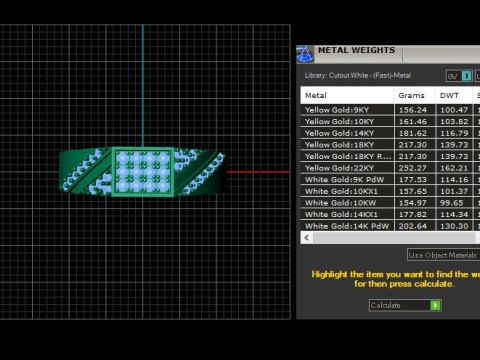
Task: Click the 156.24 grams value
Action: (413, 110)
